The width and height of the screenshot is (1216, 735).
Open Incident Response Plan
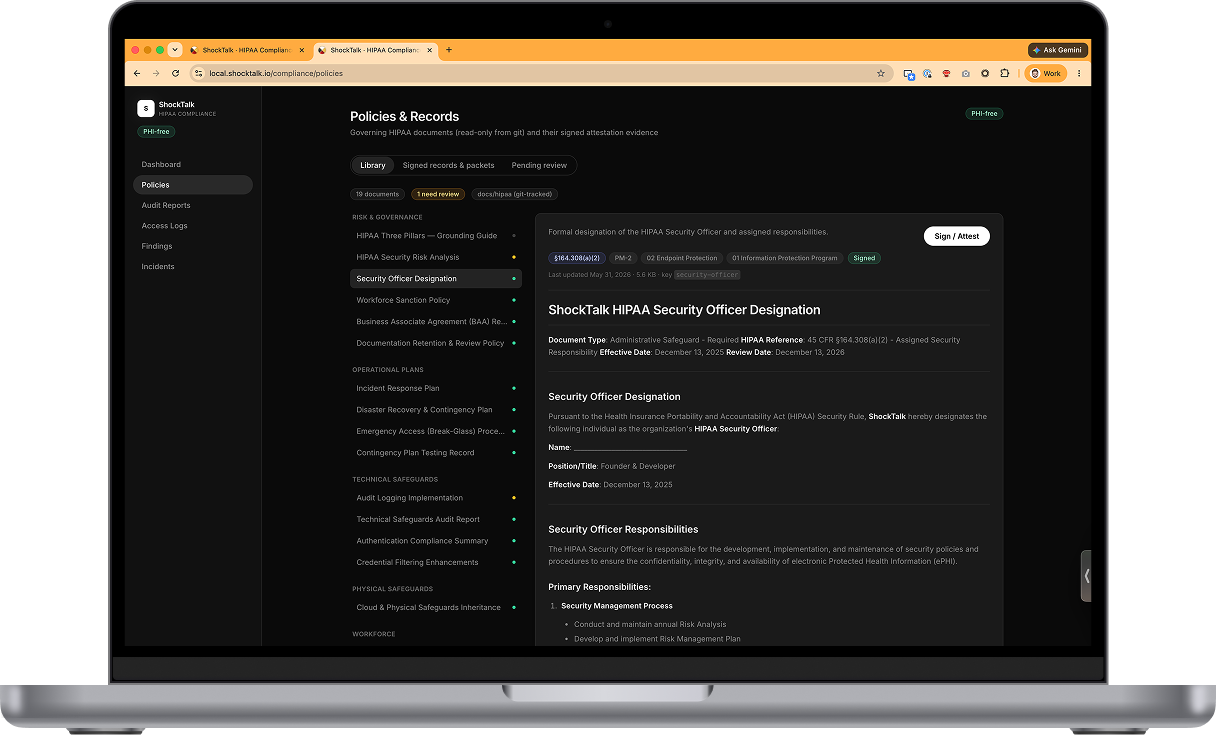[436, 388]
